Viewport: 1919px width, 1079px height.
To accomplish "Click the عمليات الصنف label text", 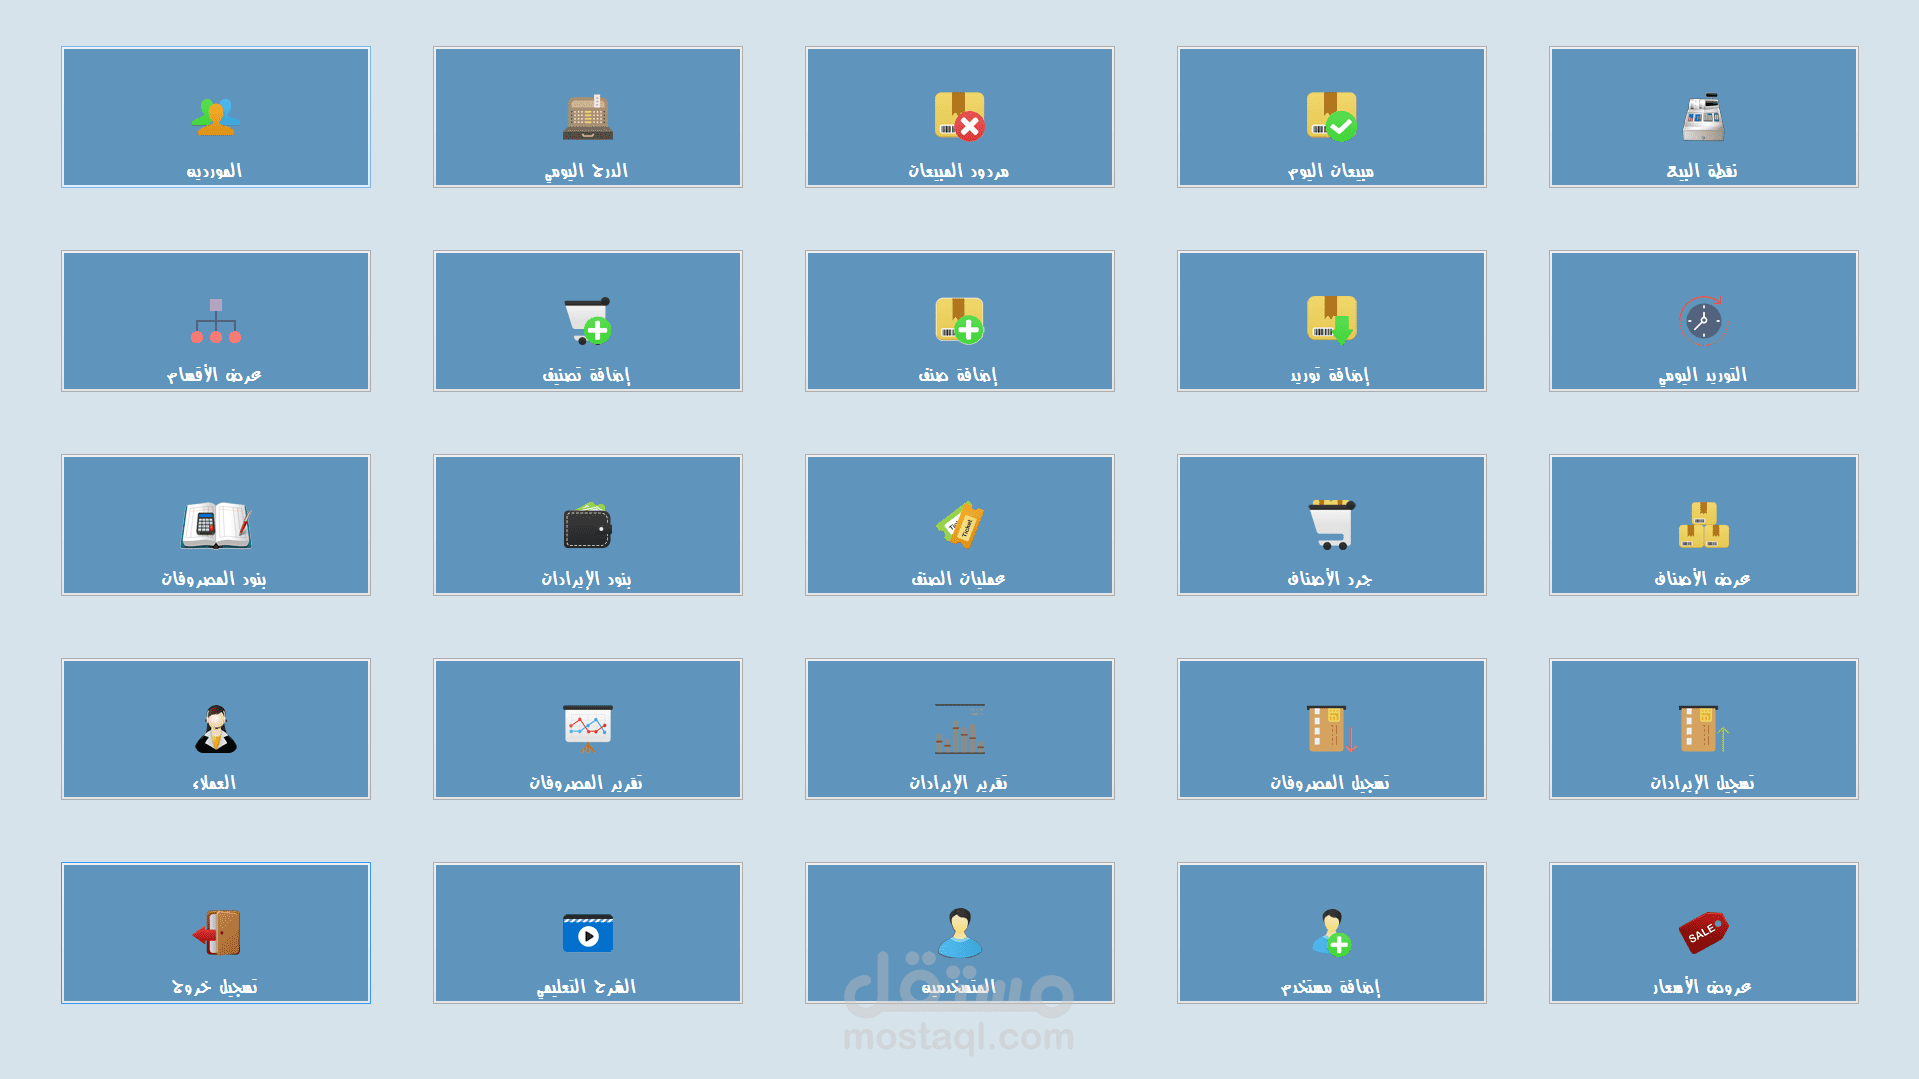I will point(958,579).
